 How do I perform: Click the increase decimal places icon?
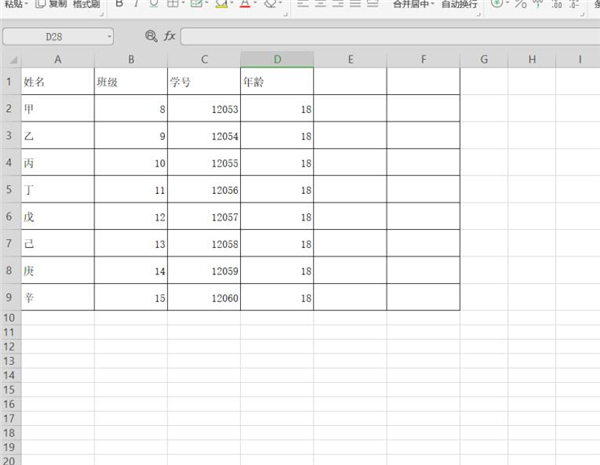click(557, 4)
